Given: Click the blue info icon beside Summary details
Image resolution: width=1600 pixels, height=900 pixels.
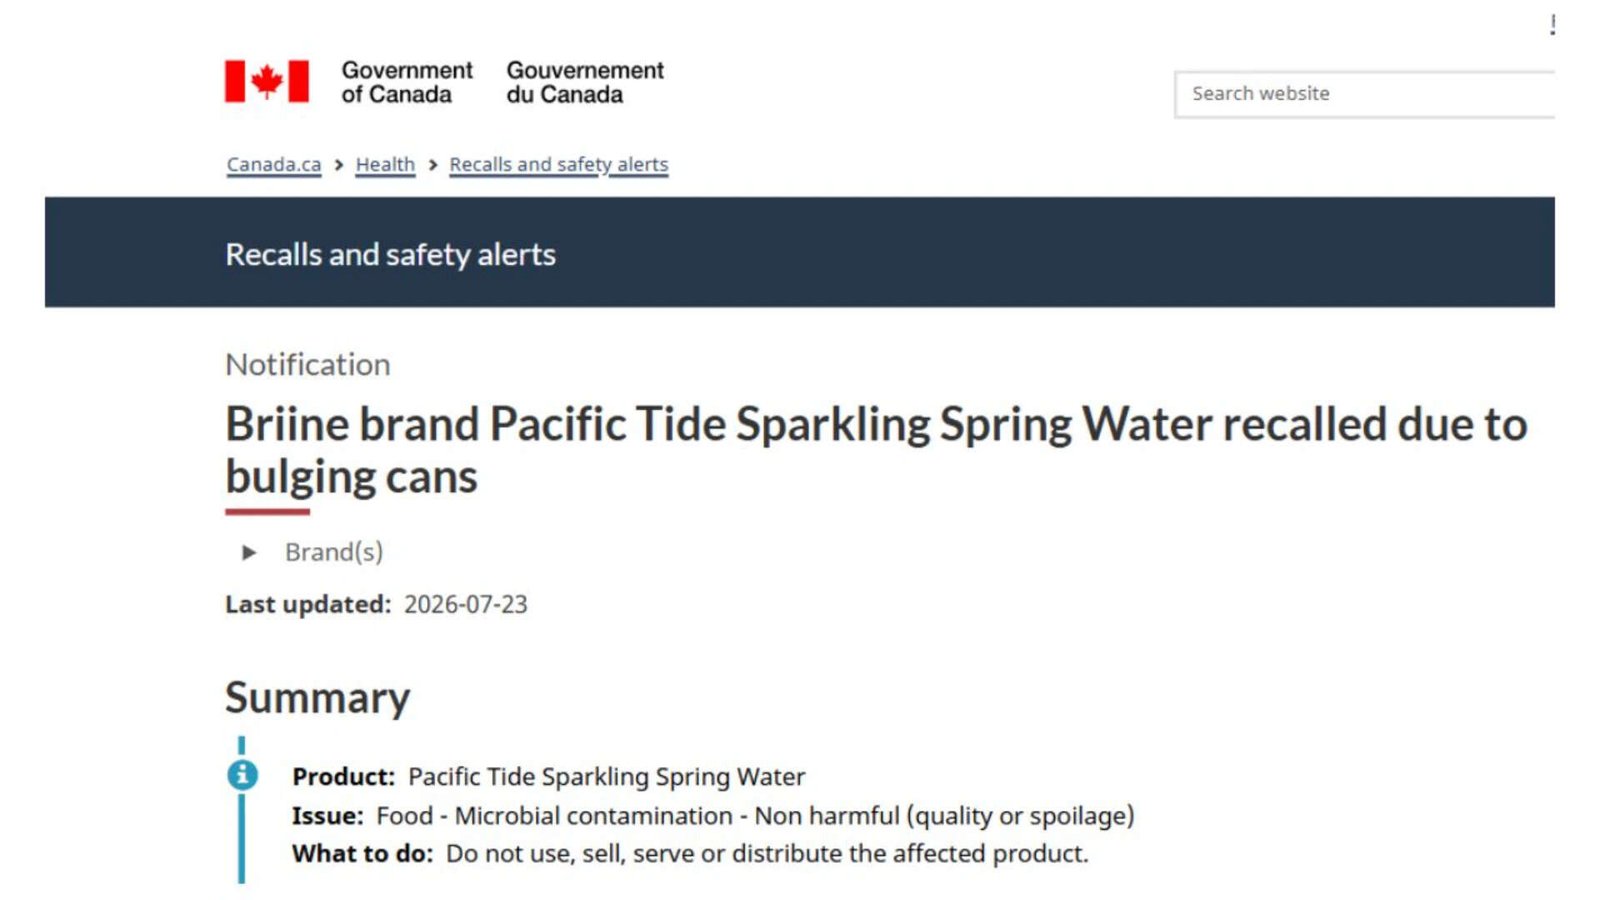Looking at the screenshot, I should tap(242, 775).
